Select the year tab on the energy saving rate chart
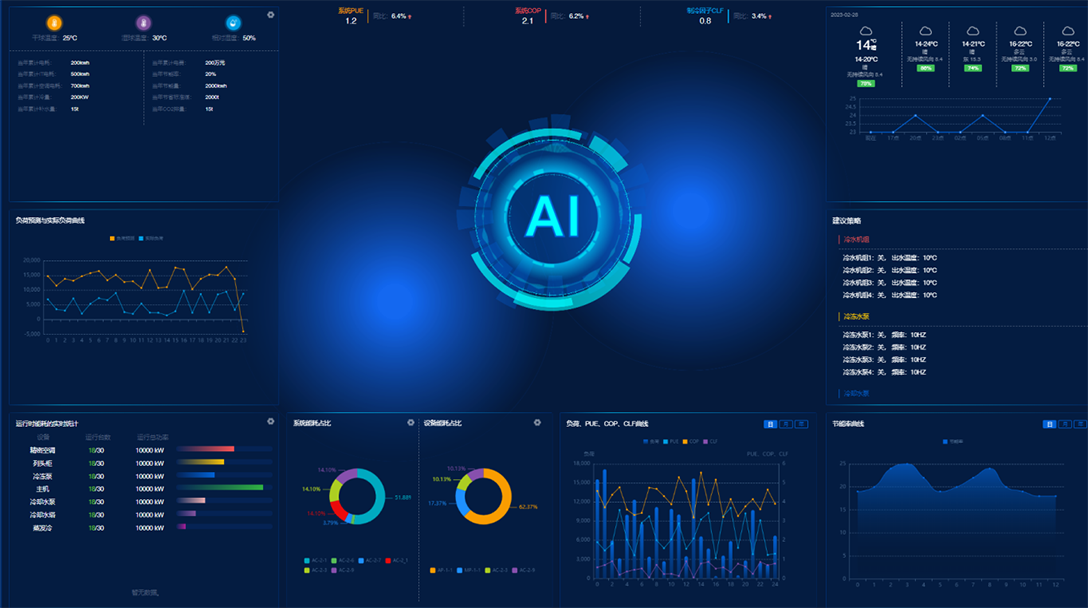 point(1082,424)
